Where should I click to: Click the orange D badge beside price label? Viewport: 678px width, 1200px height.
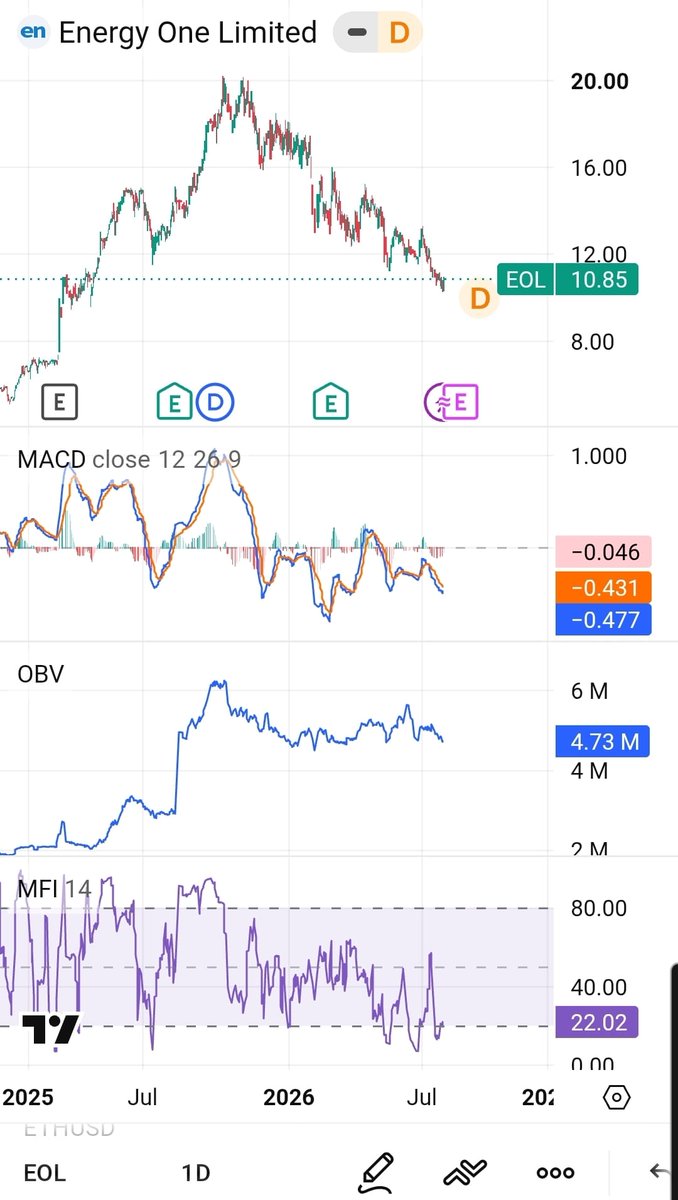coord(479,299)
